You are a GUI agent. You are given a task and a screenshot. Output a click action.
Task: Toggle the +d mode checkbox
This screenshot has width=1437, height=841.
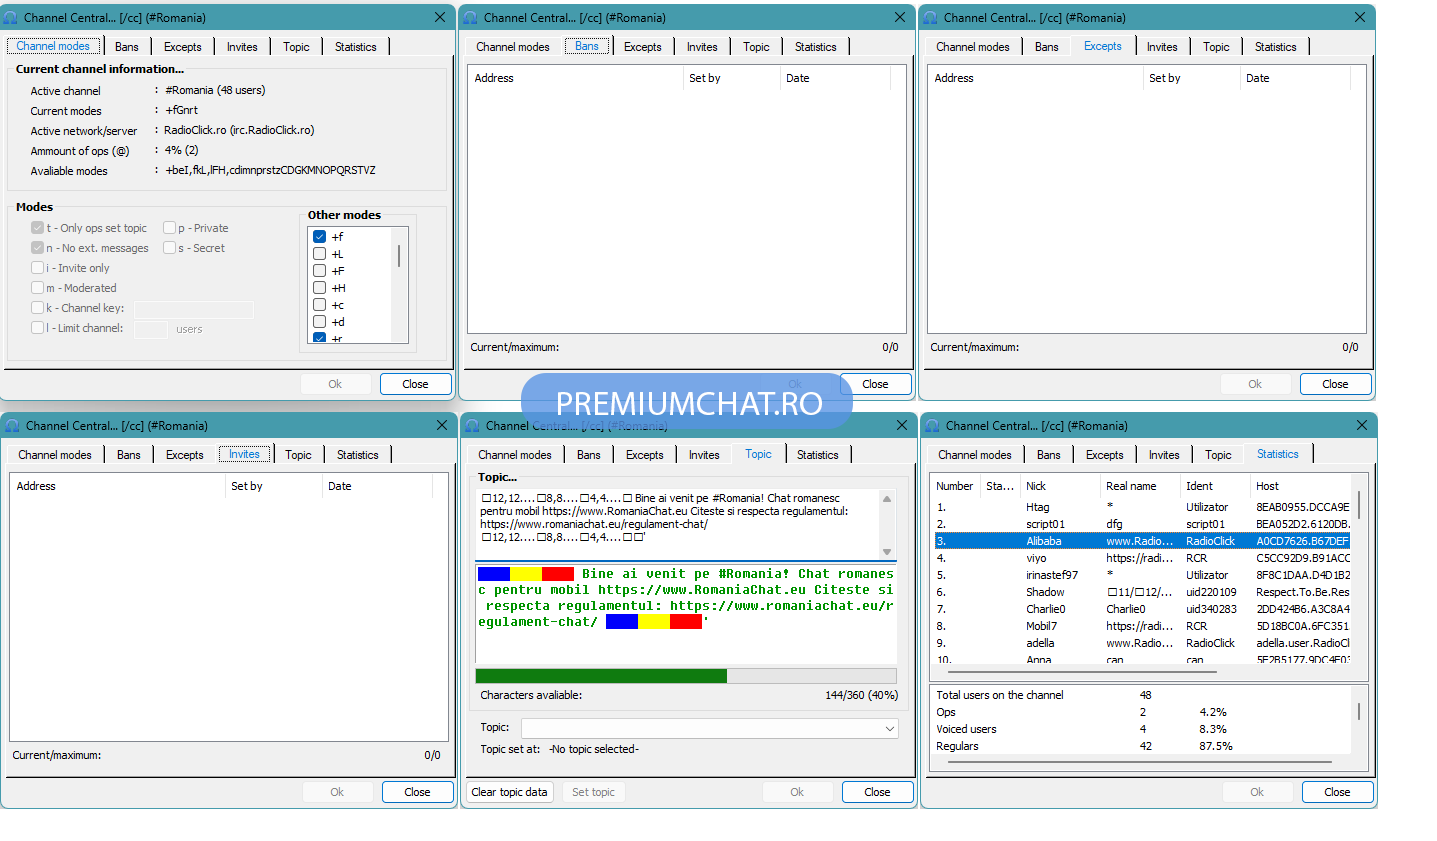[x=320, y=322]
